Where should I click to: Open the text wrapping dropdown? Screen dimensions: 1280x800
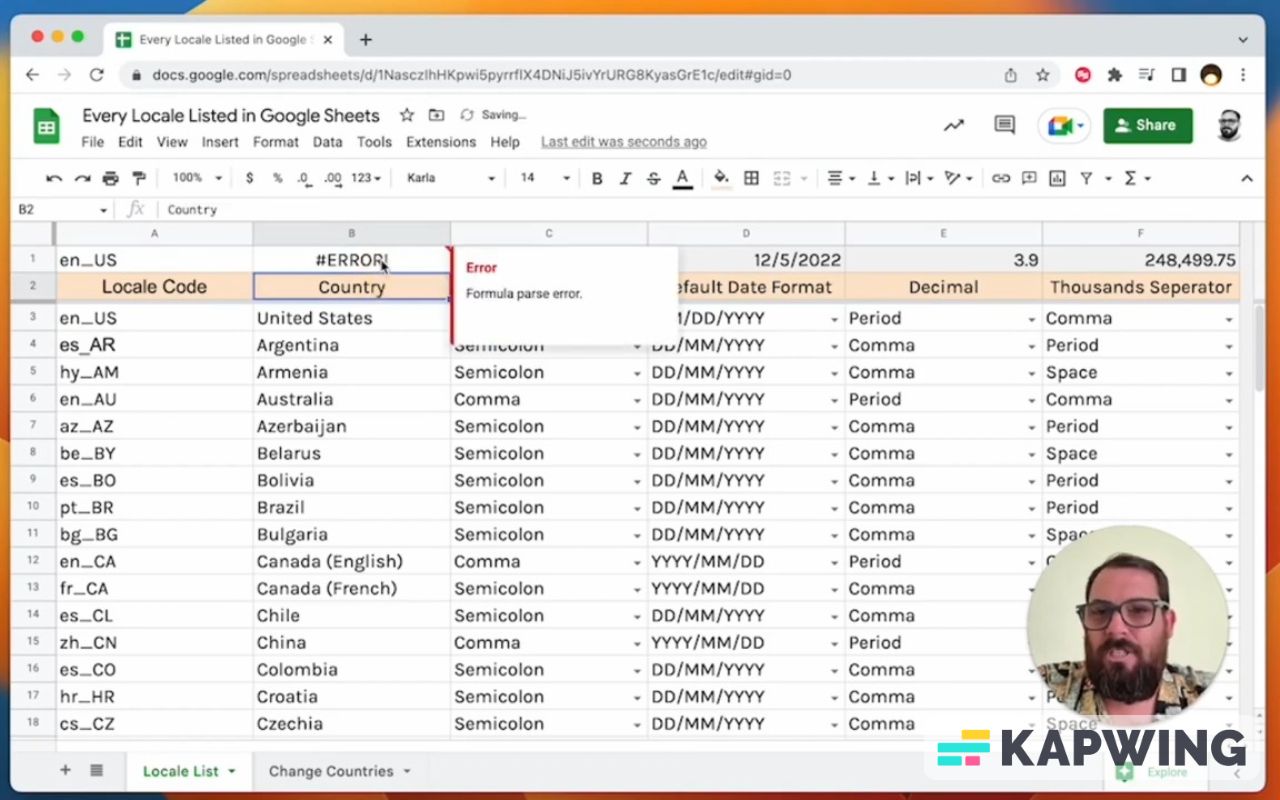(x=919, y=178)
